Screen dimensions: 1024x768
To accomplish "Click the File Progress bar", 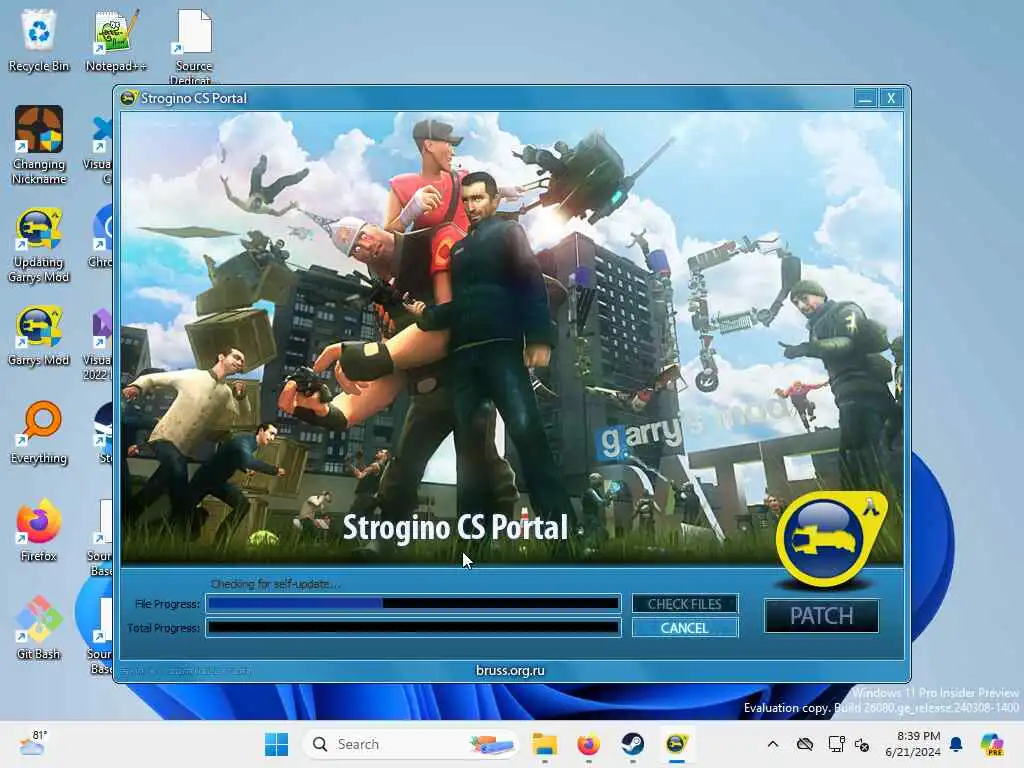I will tap(413, 603).
